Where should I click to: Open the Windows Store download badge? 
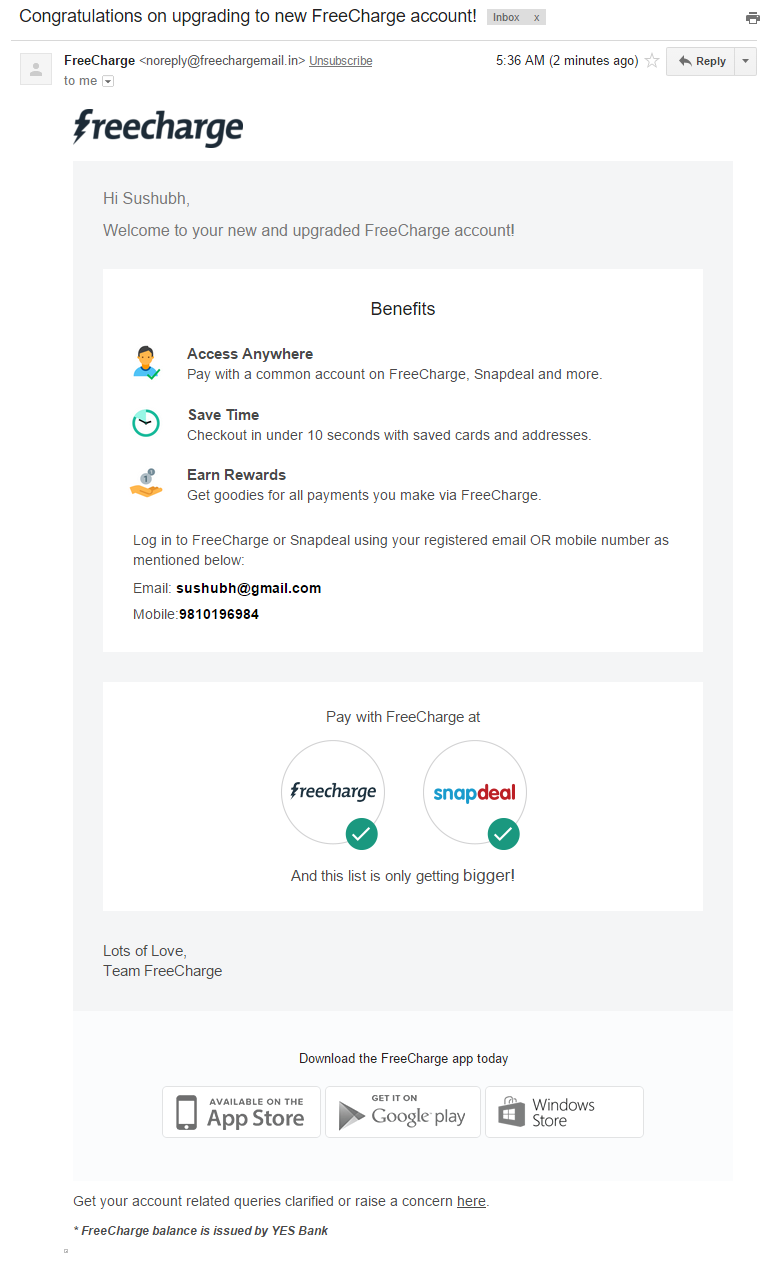click(564, 1112)
